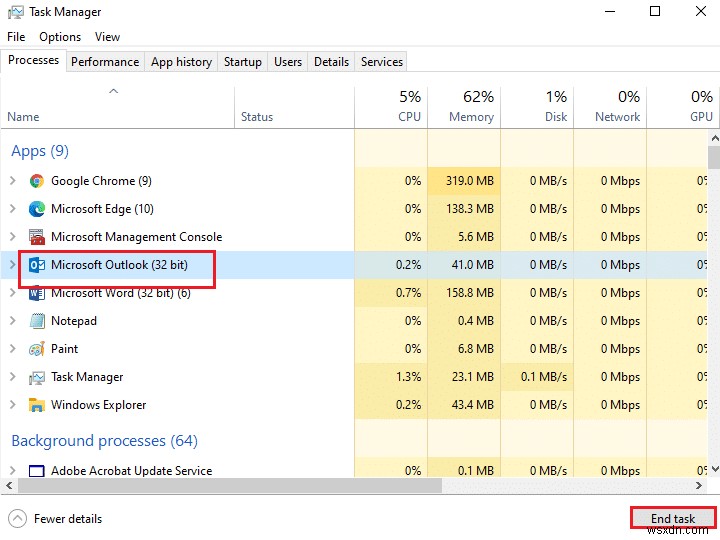Screen dimensions: 720x540
Task: Click the Microsoft Outlook app icon
Action: tap(37, 265)
